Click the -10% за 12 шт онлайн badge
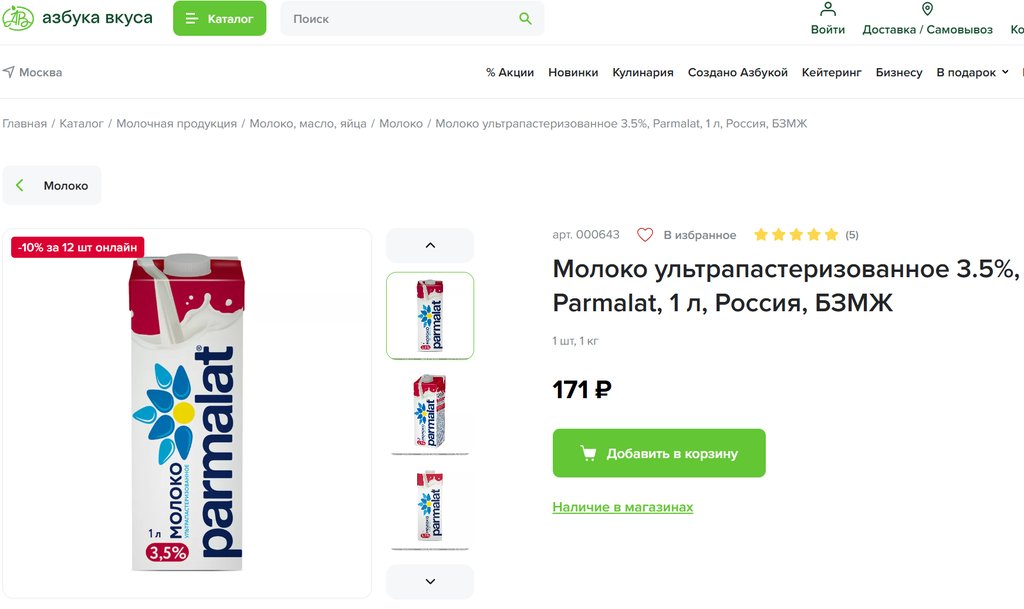Viewport: 1024px width, 609px height. (x=78, y=247)
